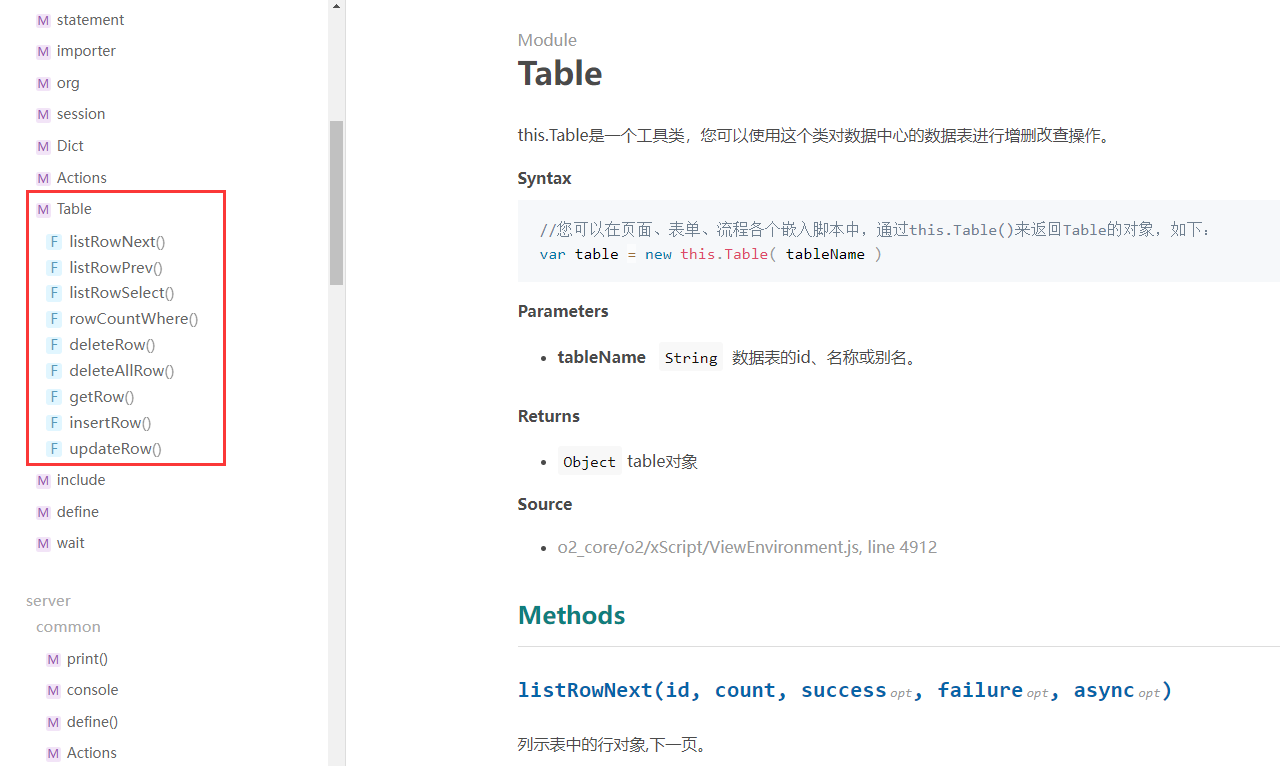Navigate to deleteAllRow() function

click(x=121, y=371)
